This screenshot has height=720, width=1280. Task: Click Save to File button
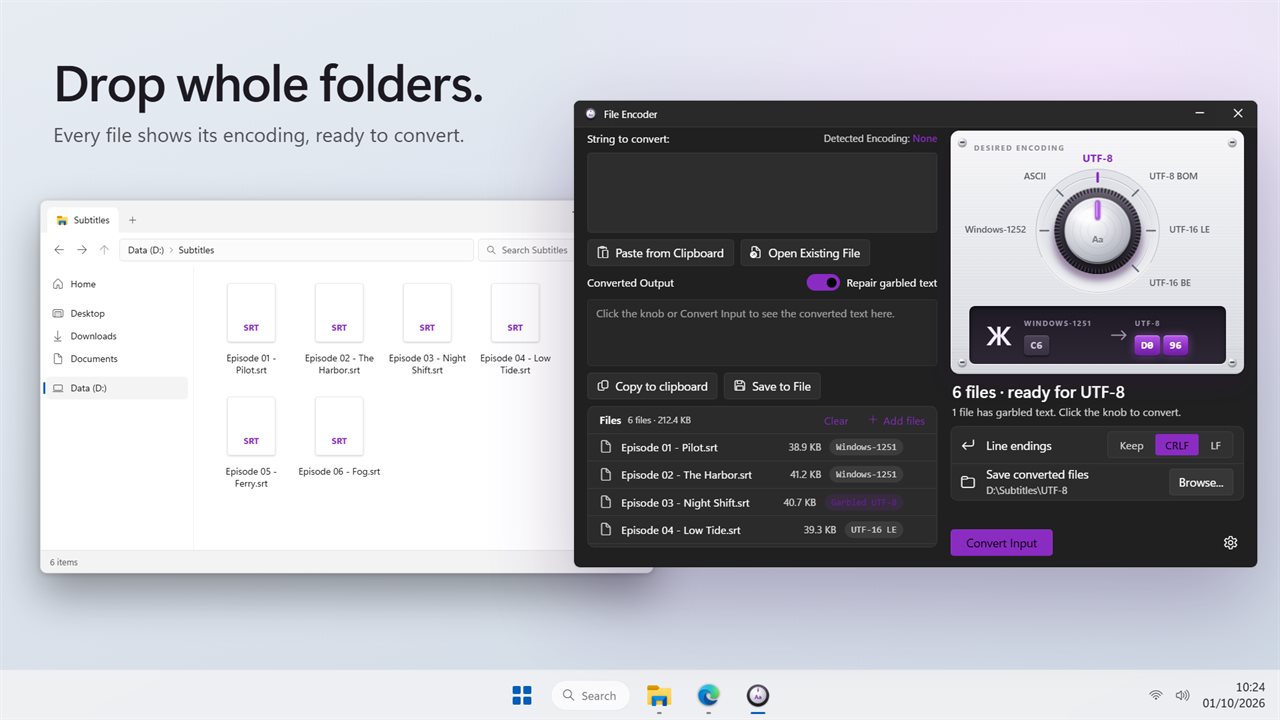tap(772, 386)
